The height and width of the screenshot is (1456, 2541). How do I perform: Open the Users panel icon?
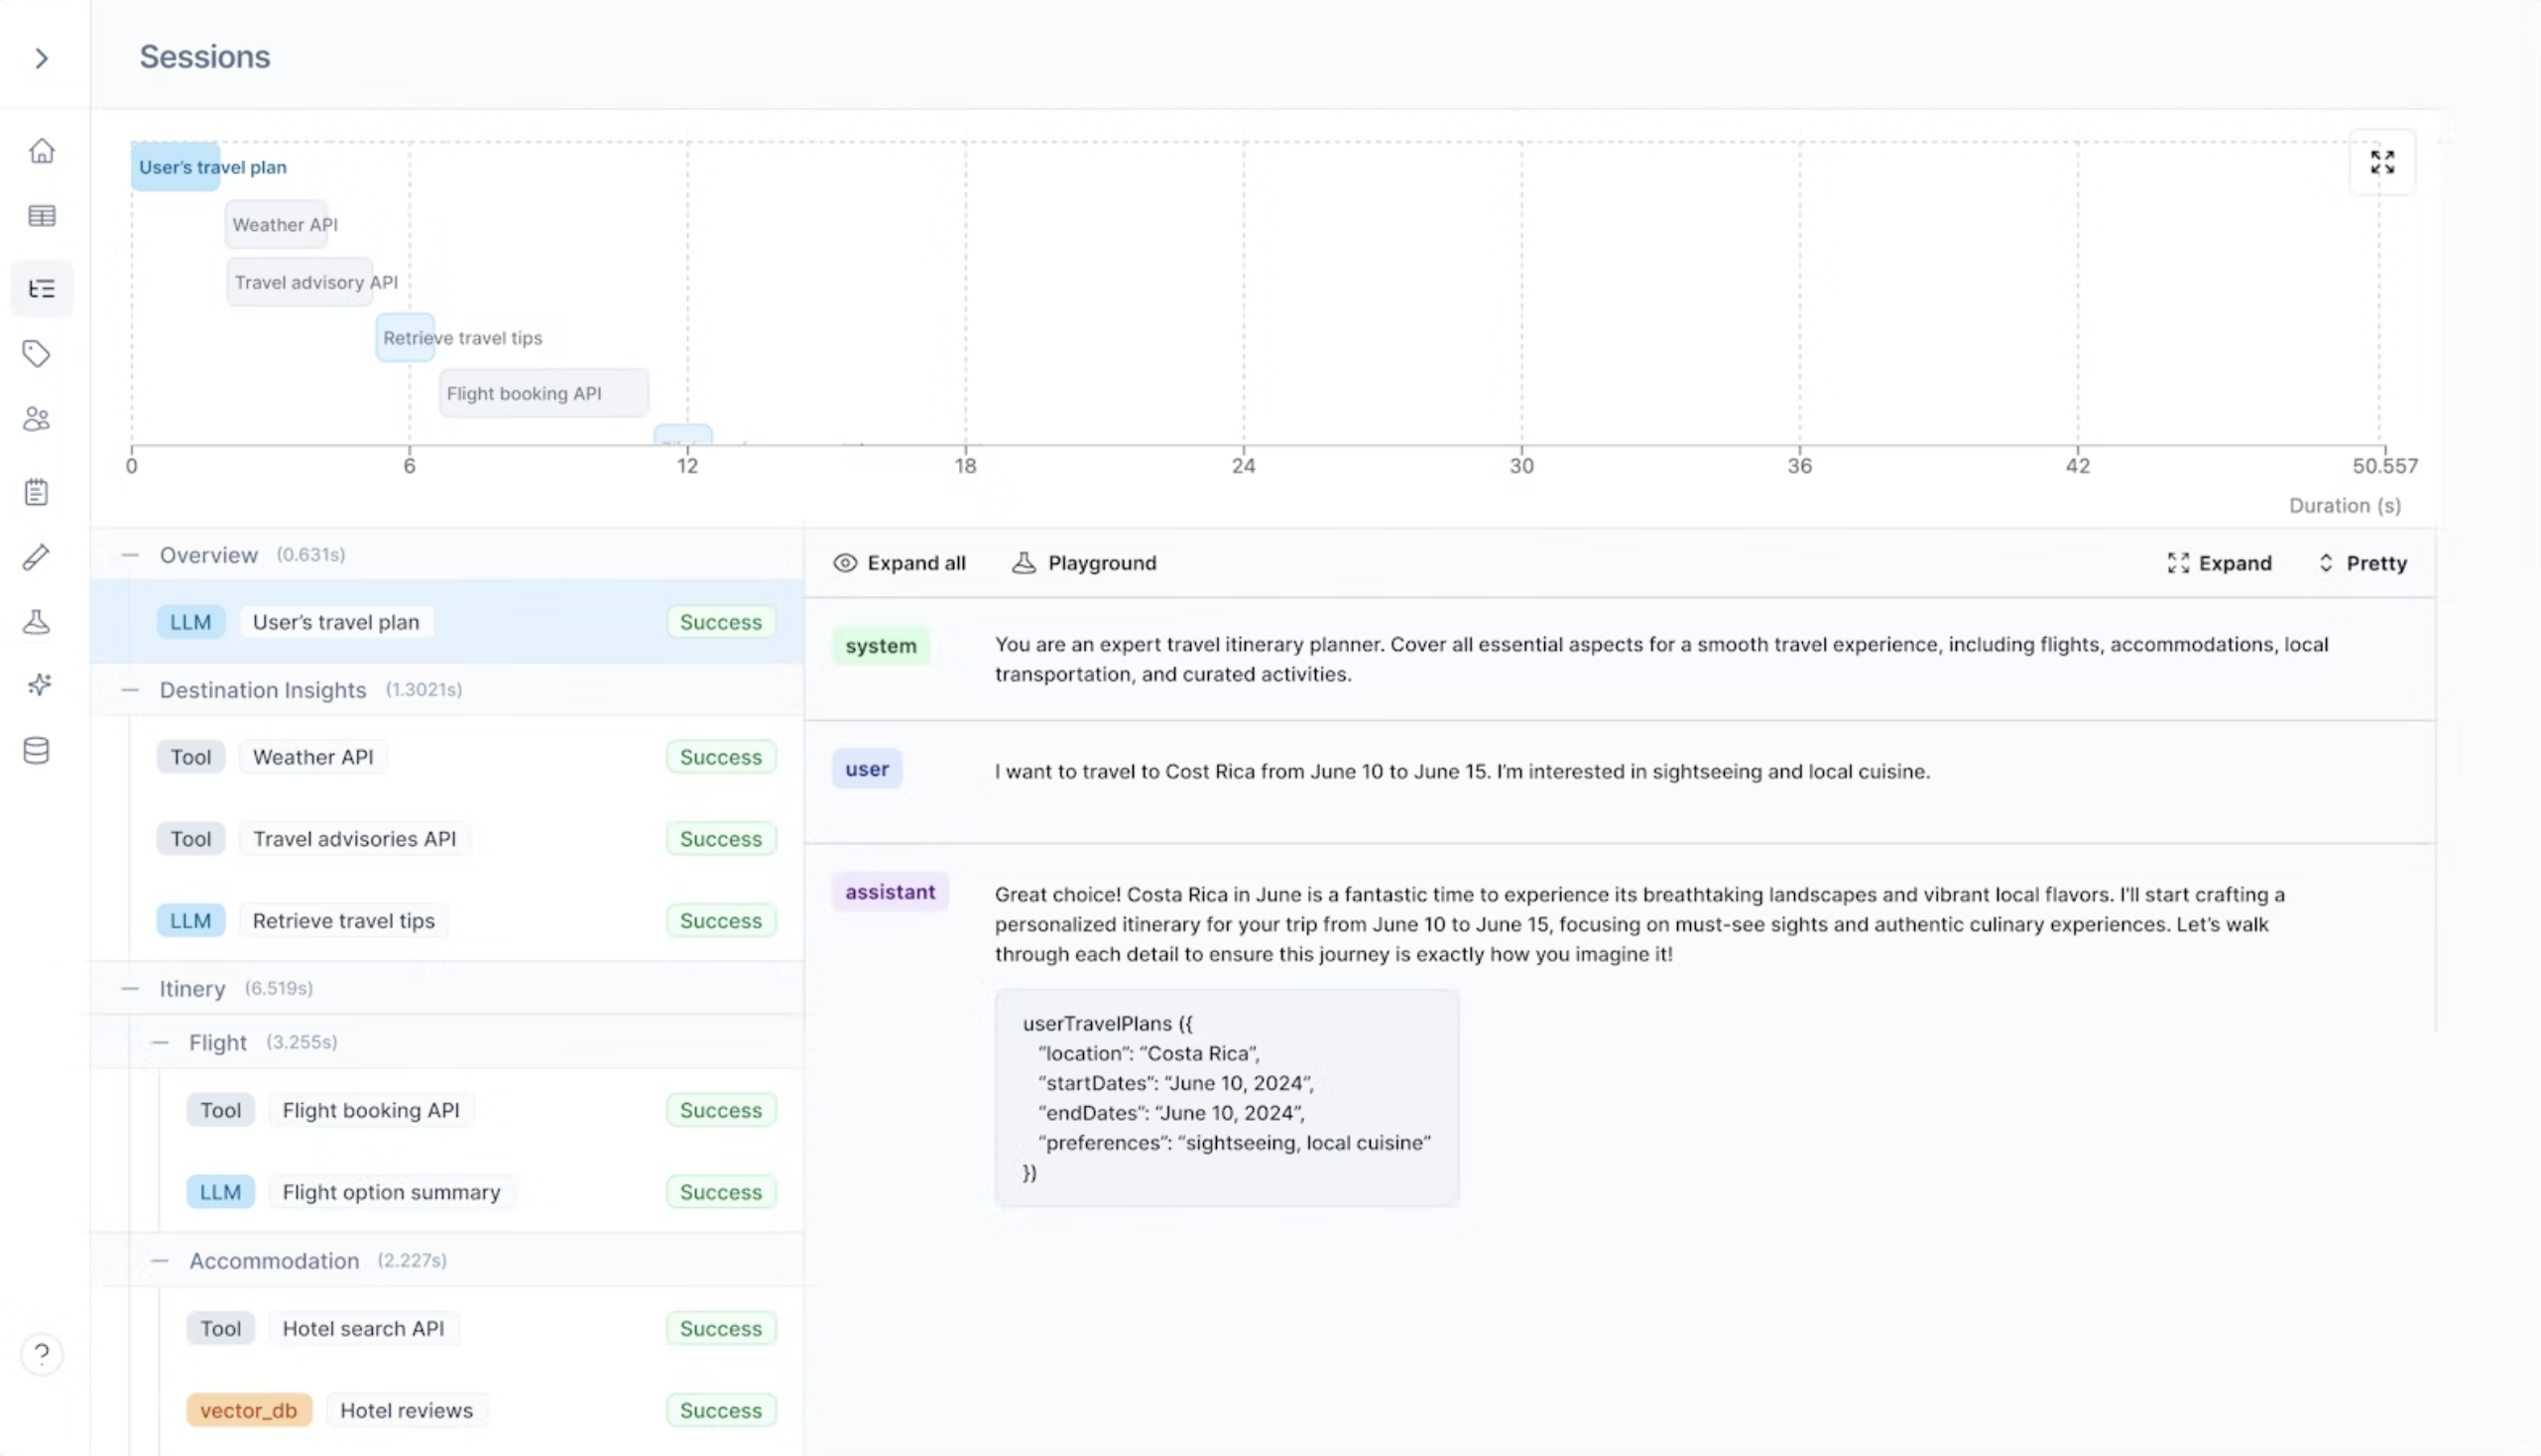[37, 419]
